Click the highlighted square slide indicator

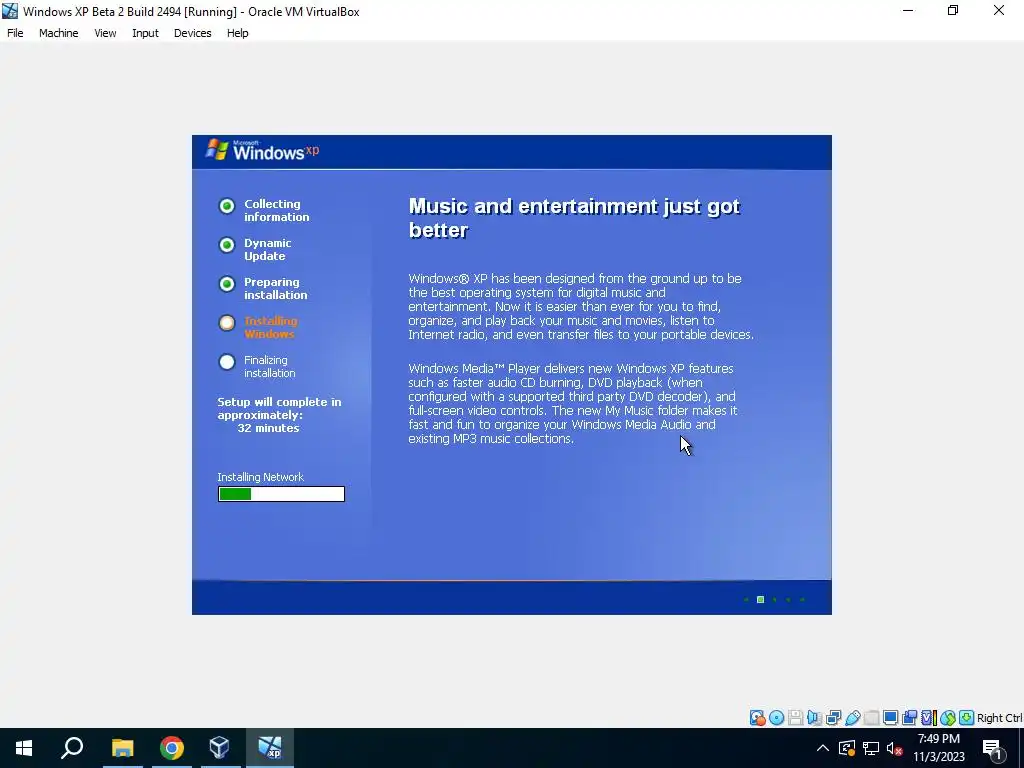pos(760,600)
